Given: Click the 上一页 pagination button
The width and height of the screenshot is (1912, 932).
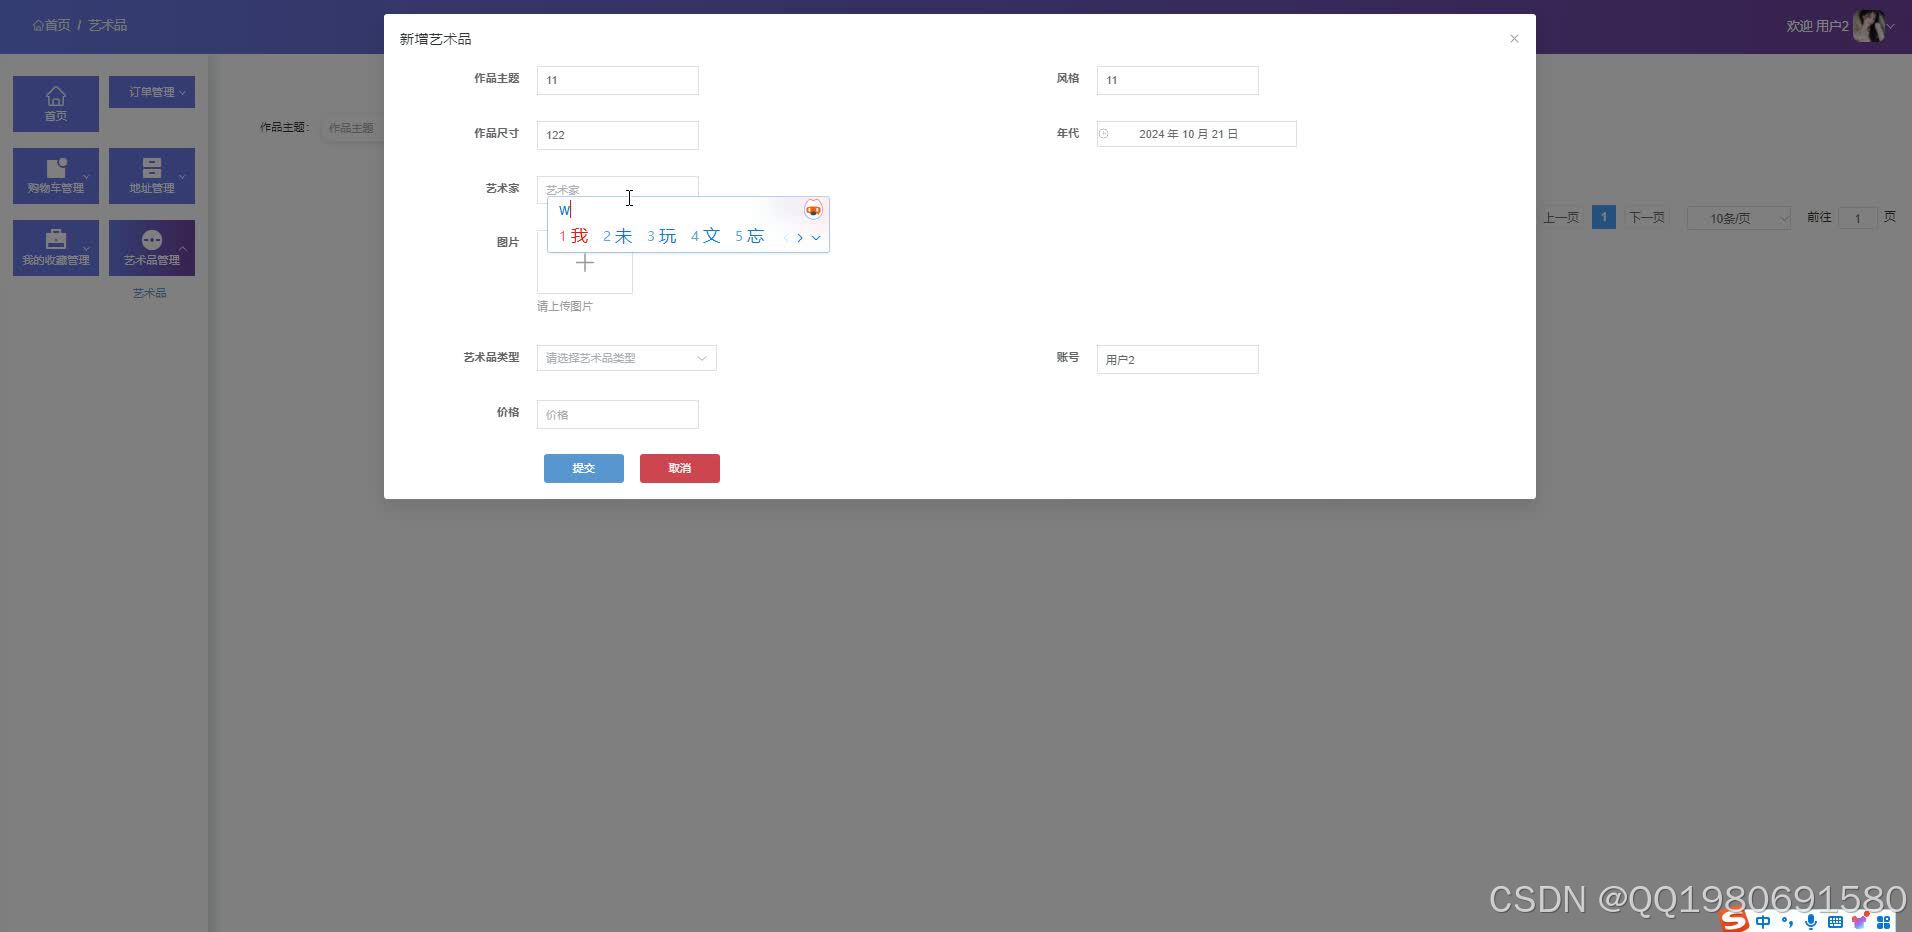Looking at the screenshot, I should 1561,217.
